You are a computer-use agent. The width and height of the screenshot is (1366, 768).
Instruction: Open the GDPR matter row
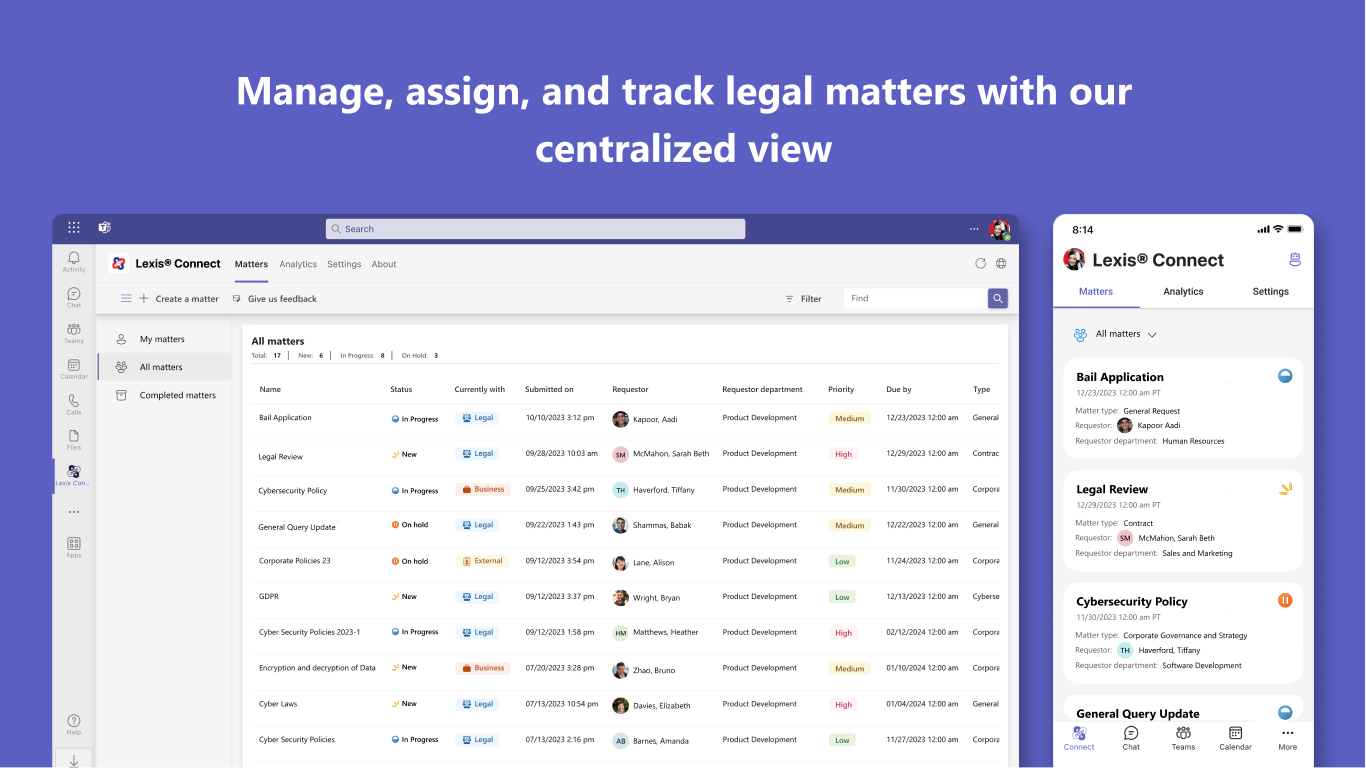[625, 597]
